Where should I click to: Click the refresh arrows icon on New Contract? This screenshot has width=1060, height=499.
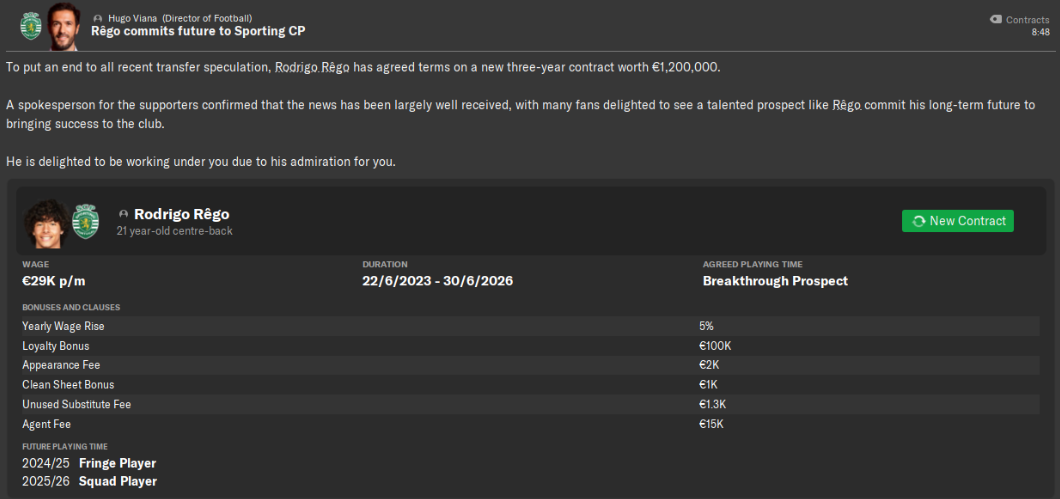coord(918,221)
